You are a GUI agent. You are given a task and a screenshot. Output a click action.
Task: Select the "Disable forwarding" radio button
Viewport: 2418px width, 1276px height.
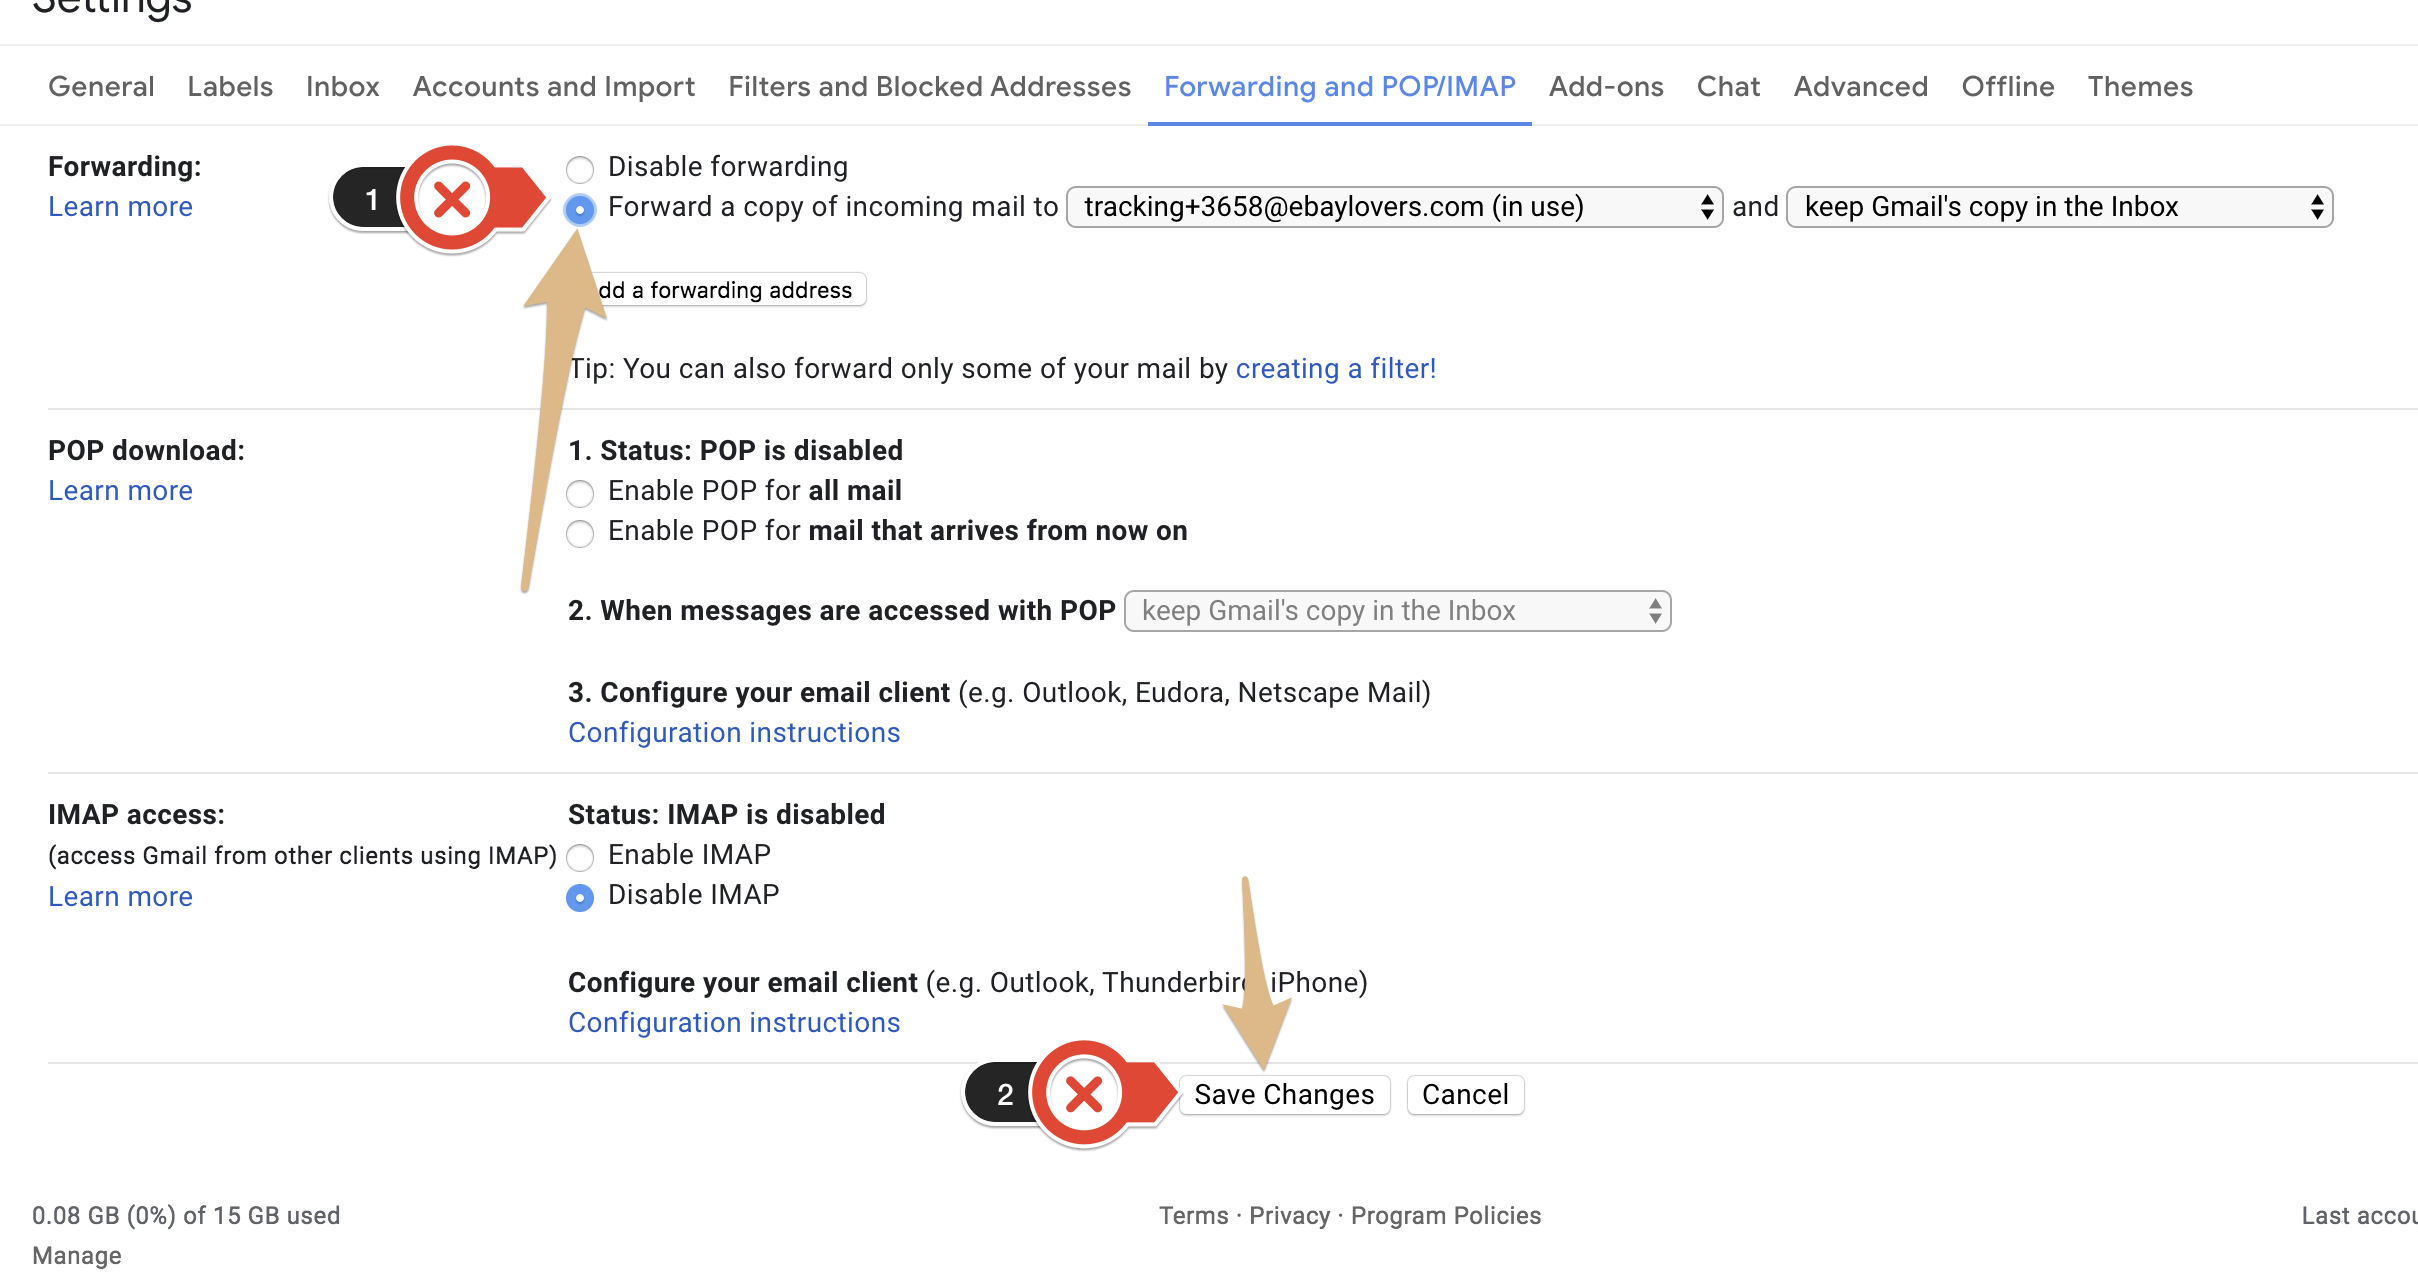click(x=580, y=168)
